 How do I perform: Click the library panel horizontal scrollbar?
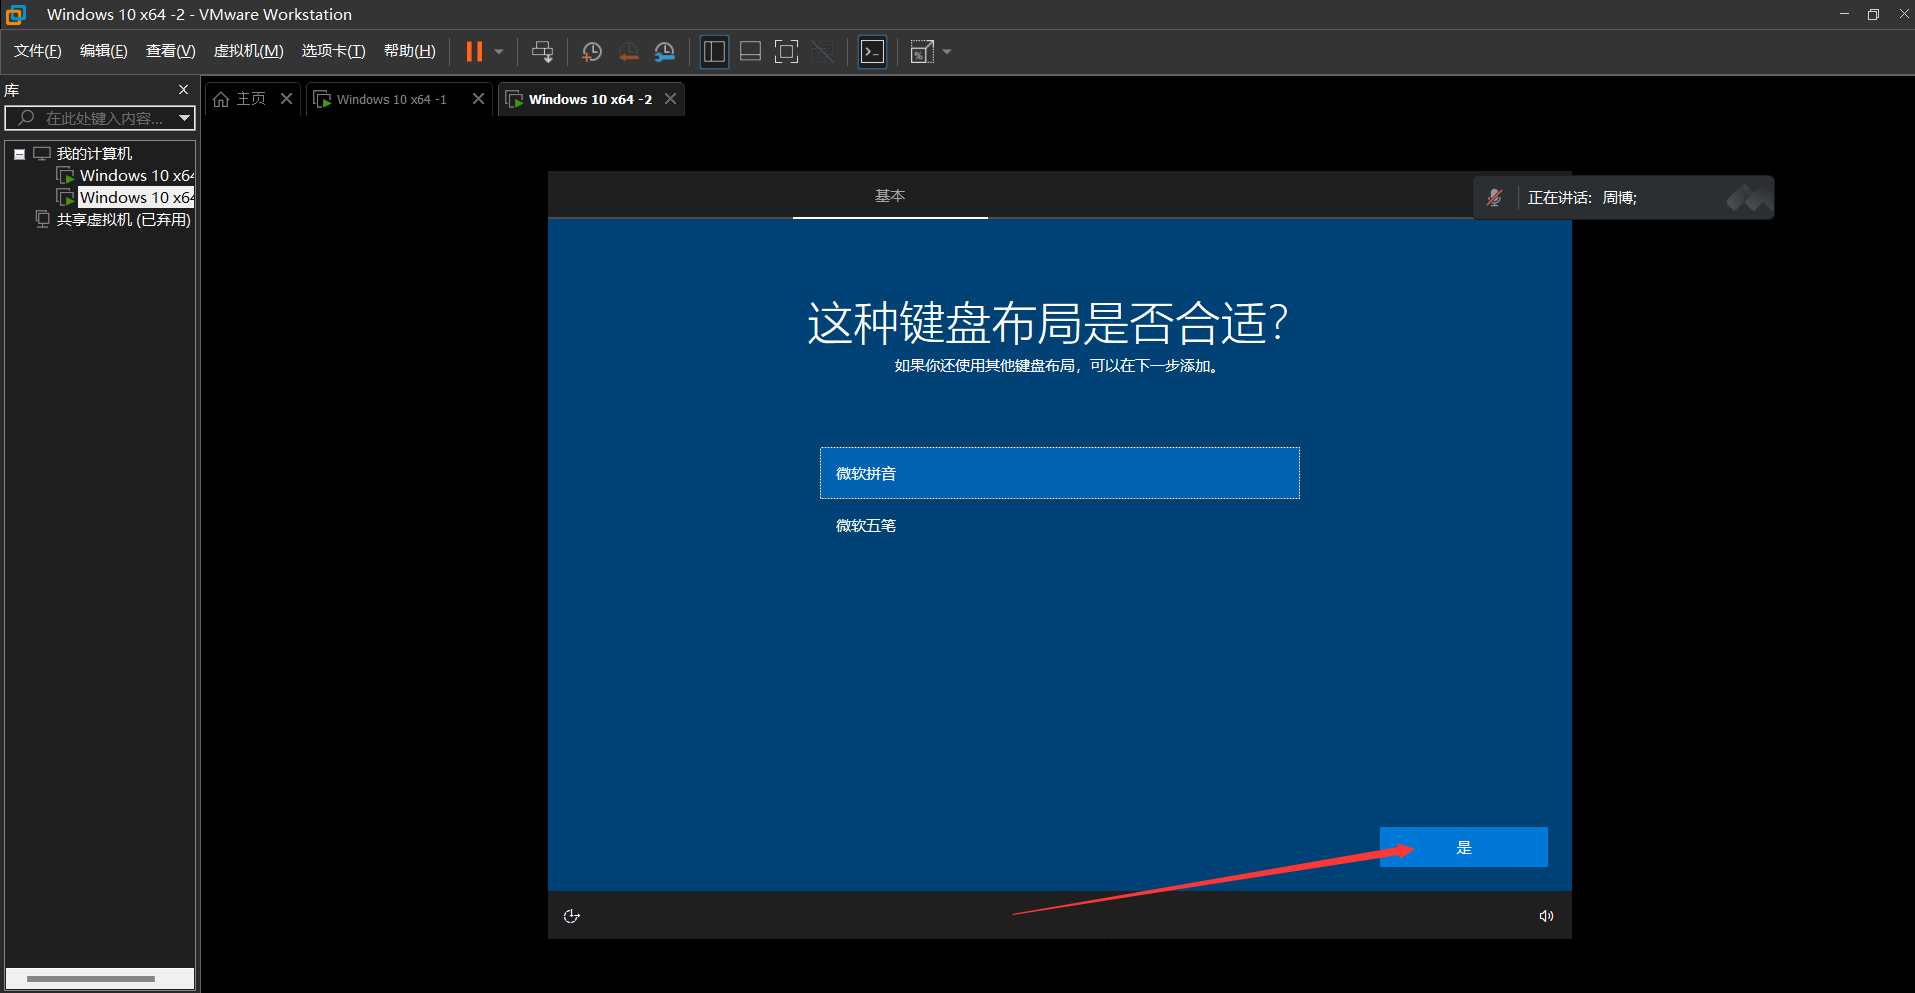pyautogui.click(x=91, y=978)
